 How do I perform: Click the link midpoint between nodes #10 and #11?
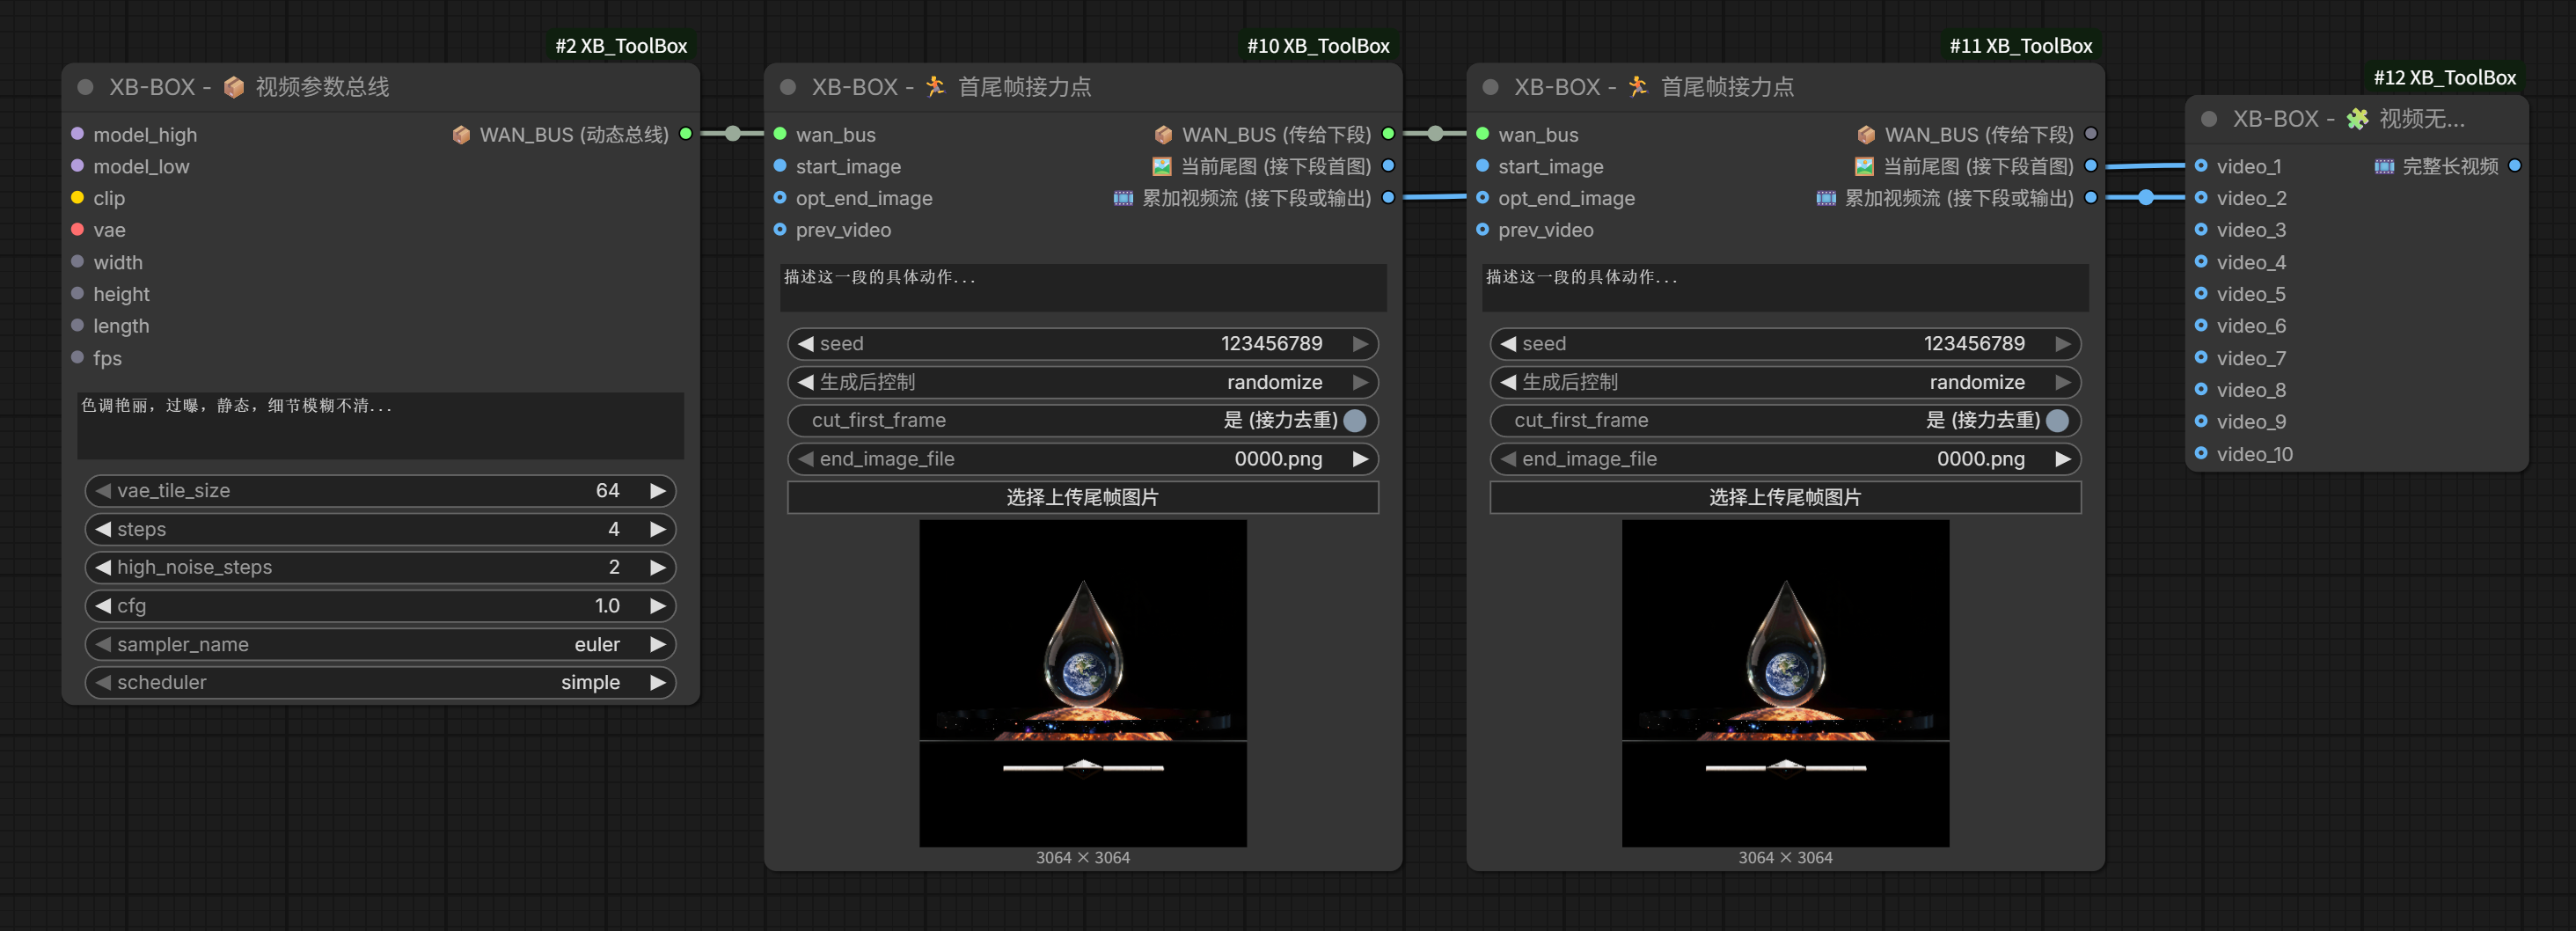(x=1435, y=134)
